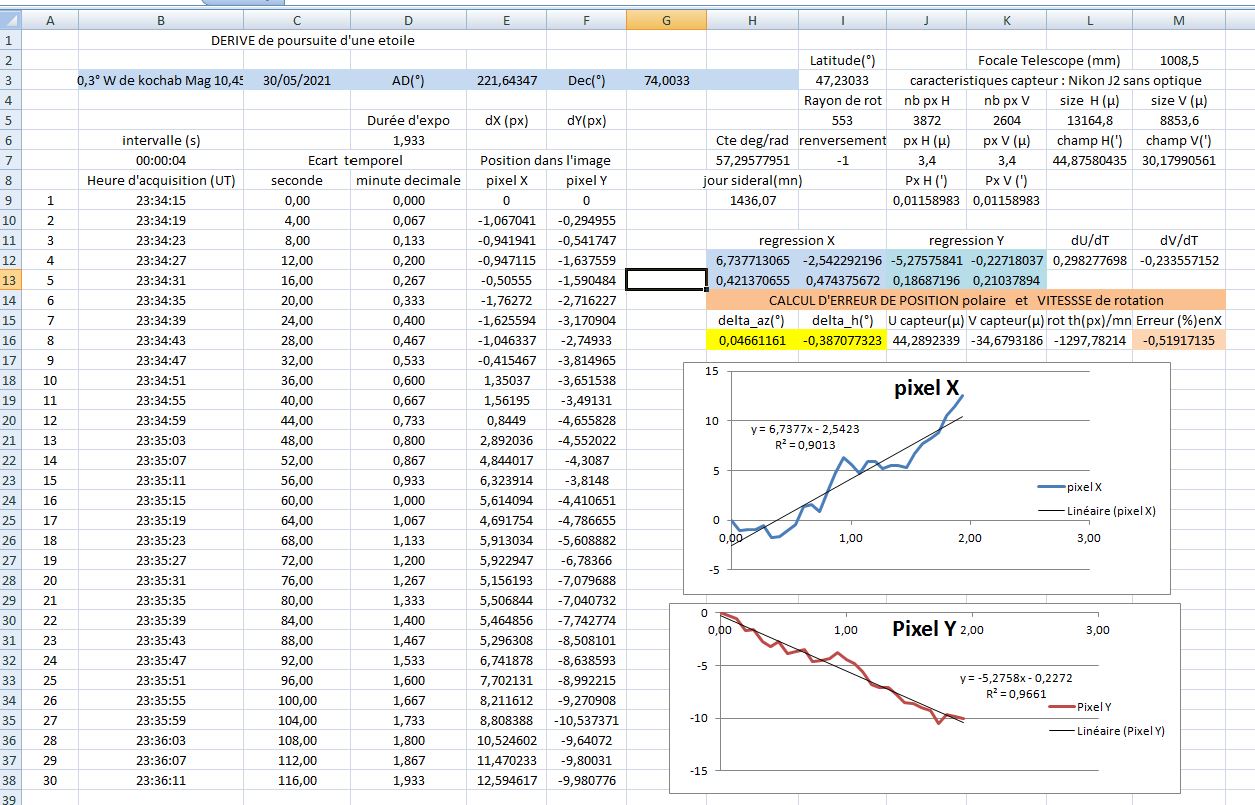Screen dimensions: 1255x805
Task: Click the regression slope cell 6,737713065
Action: pyautogui.click(x=753, y=260)
